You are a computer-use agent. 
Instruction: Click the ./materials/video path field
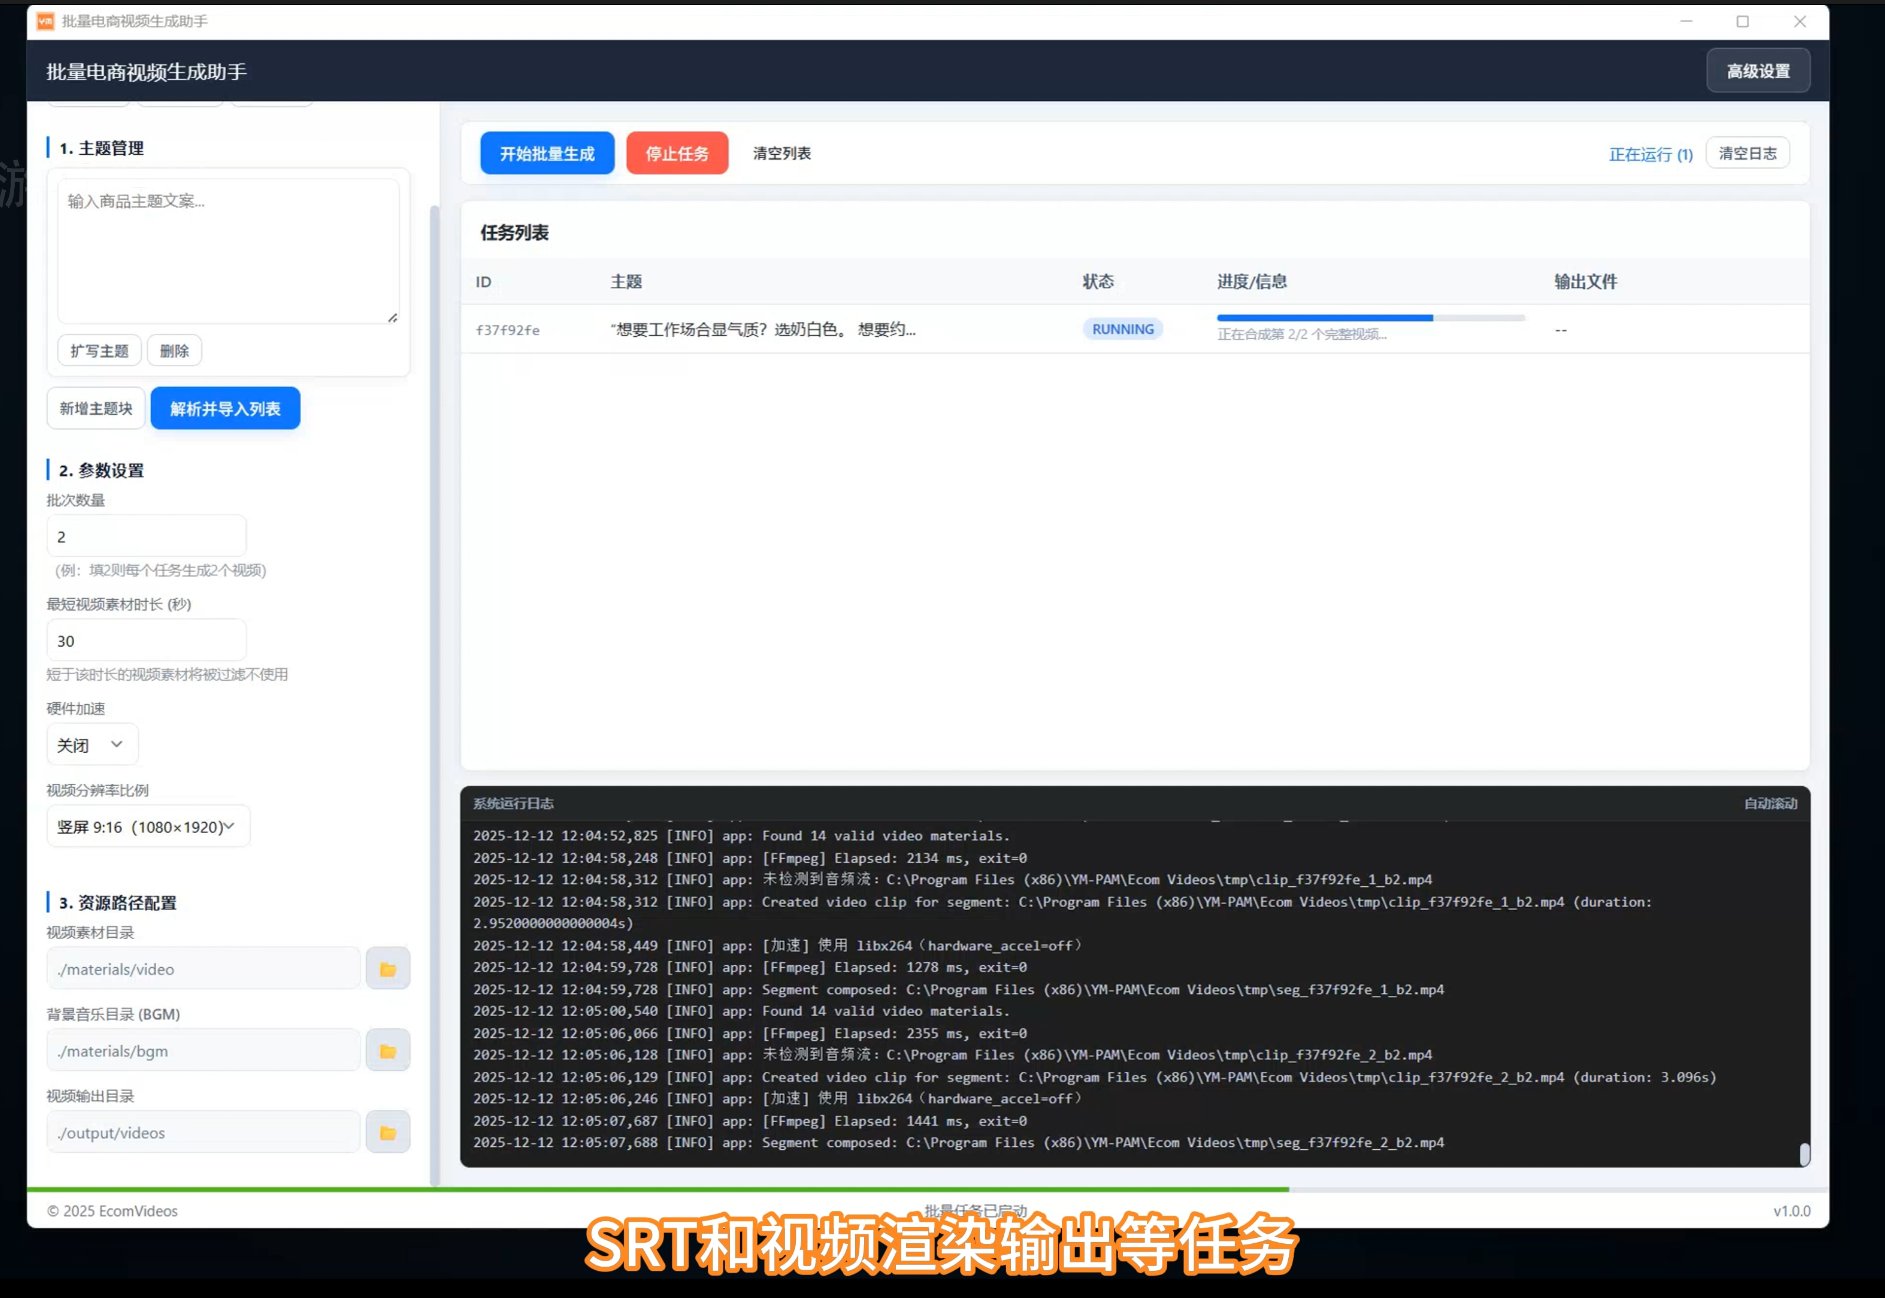(x=203, y=969)
